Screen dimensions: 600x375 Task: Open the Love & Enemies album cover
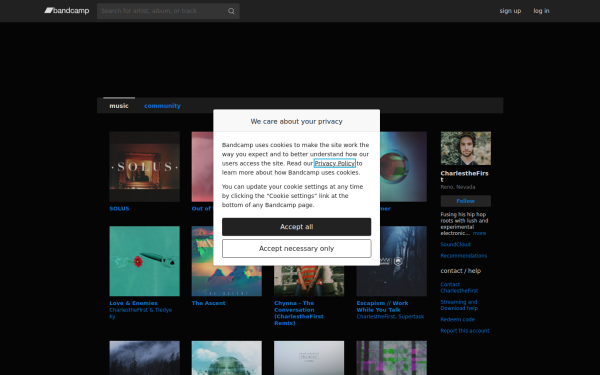point(145,261)
